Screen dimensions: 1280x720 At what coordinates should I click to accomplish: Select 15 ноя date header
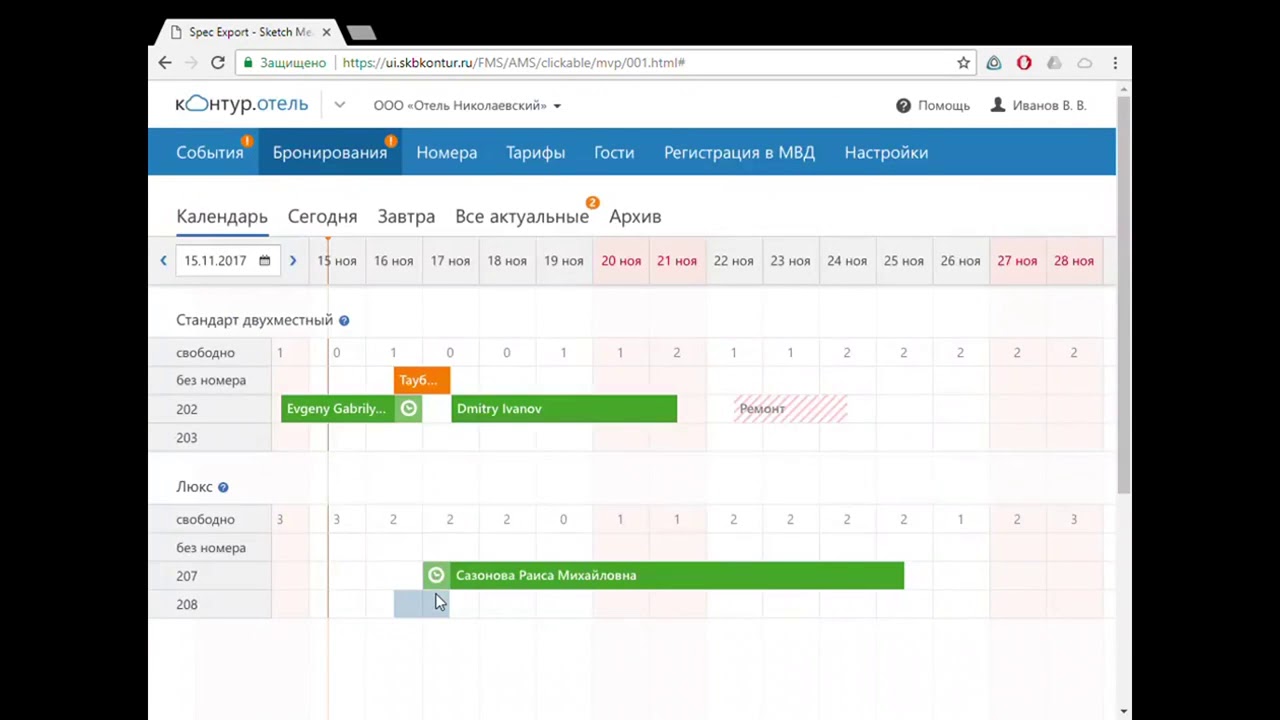(337, 261)
